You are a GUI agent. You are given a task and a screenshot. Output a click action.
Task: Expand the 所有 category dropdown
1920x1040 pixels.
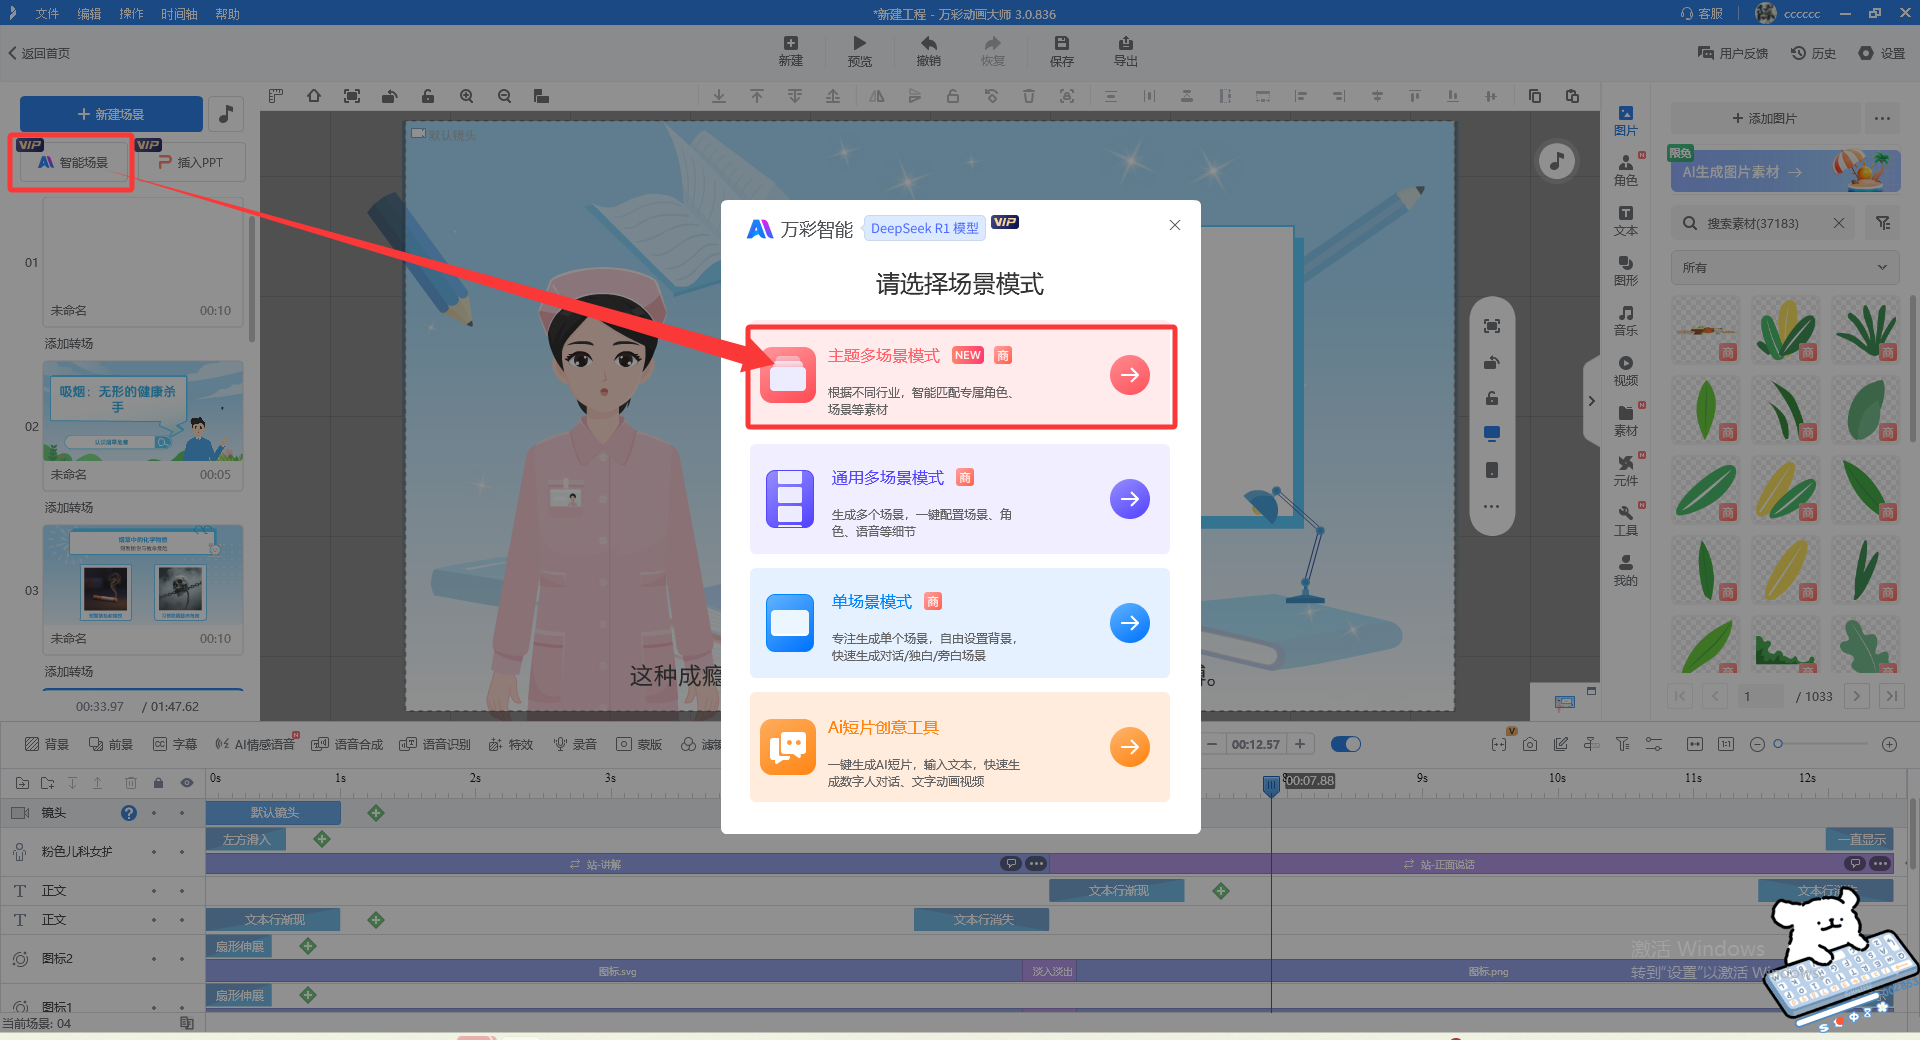tap(1783, 268)
